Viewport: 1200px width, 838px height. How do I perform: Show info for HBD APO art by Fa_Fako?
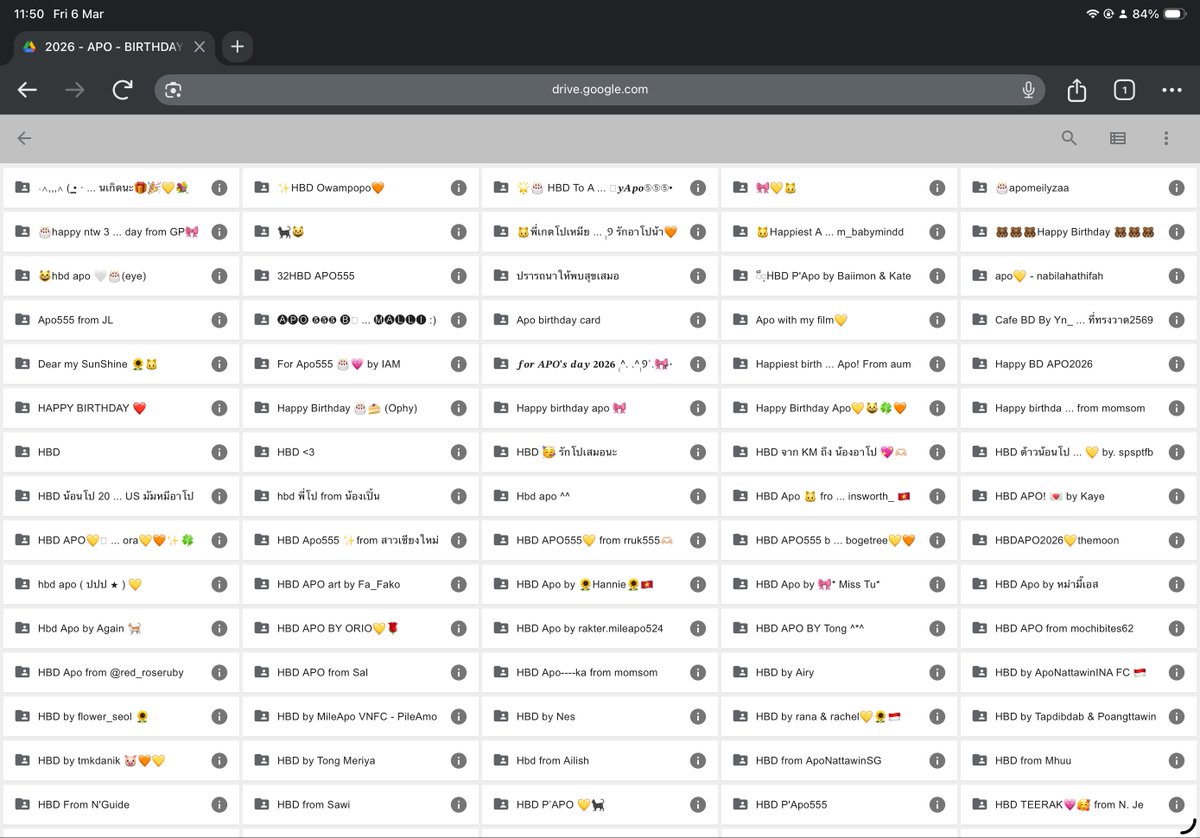(458, 584)
